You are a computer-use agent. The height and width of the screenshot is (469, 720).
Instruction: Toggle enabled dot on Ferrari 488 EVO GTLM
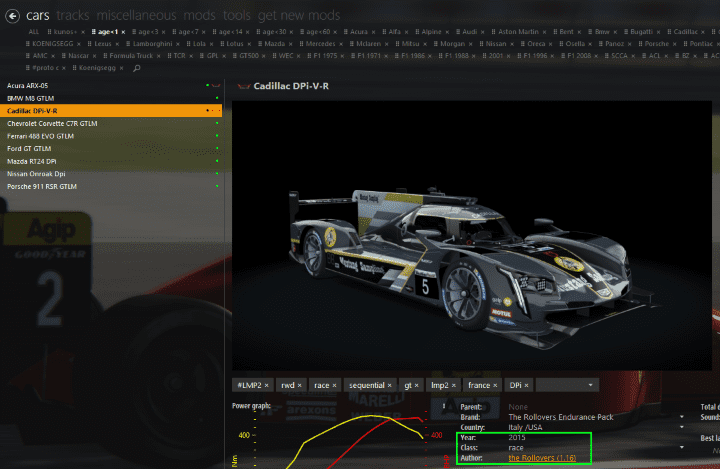[216, 135]
